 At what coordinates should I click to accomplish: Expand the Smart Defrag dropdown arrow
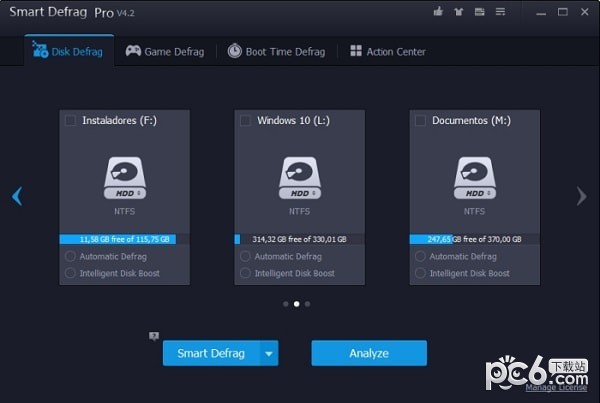point(269,353)
